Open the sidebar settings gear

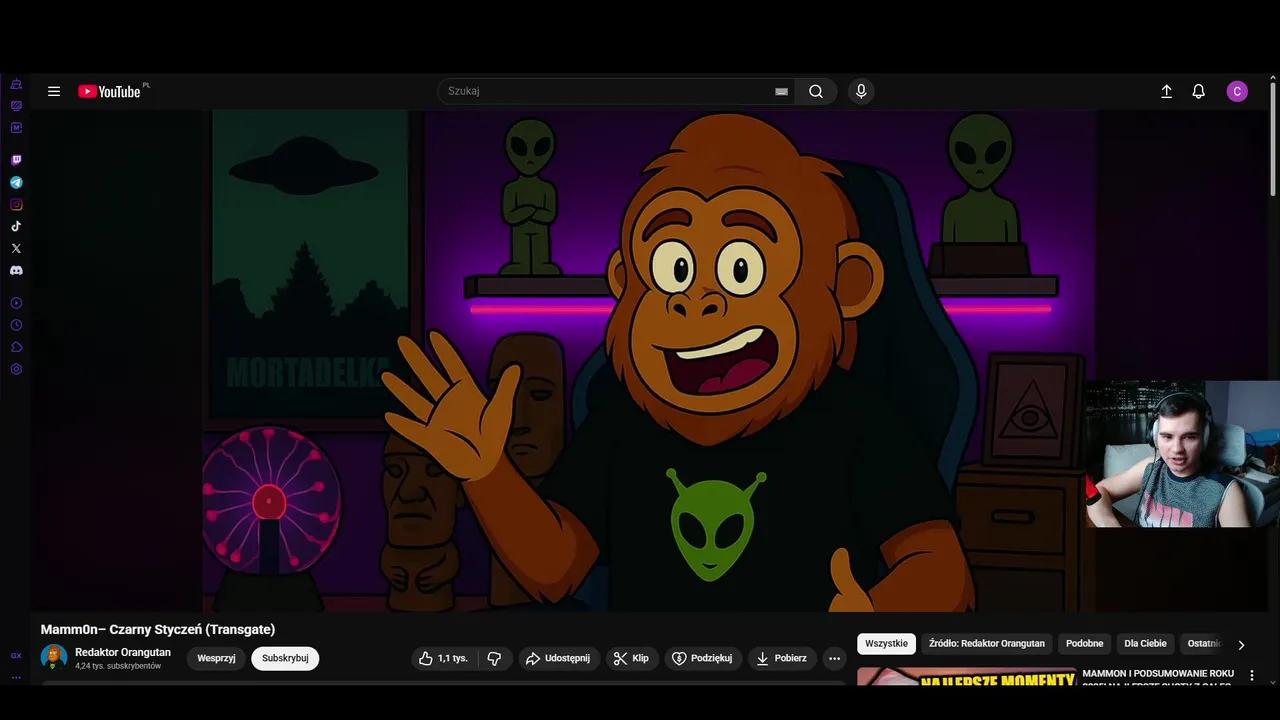[x=16, y=369]
